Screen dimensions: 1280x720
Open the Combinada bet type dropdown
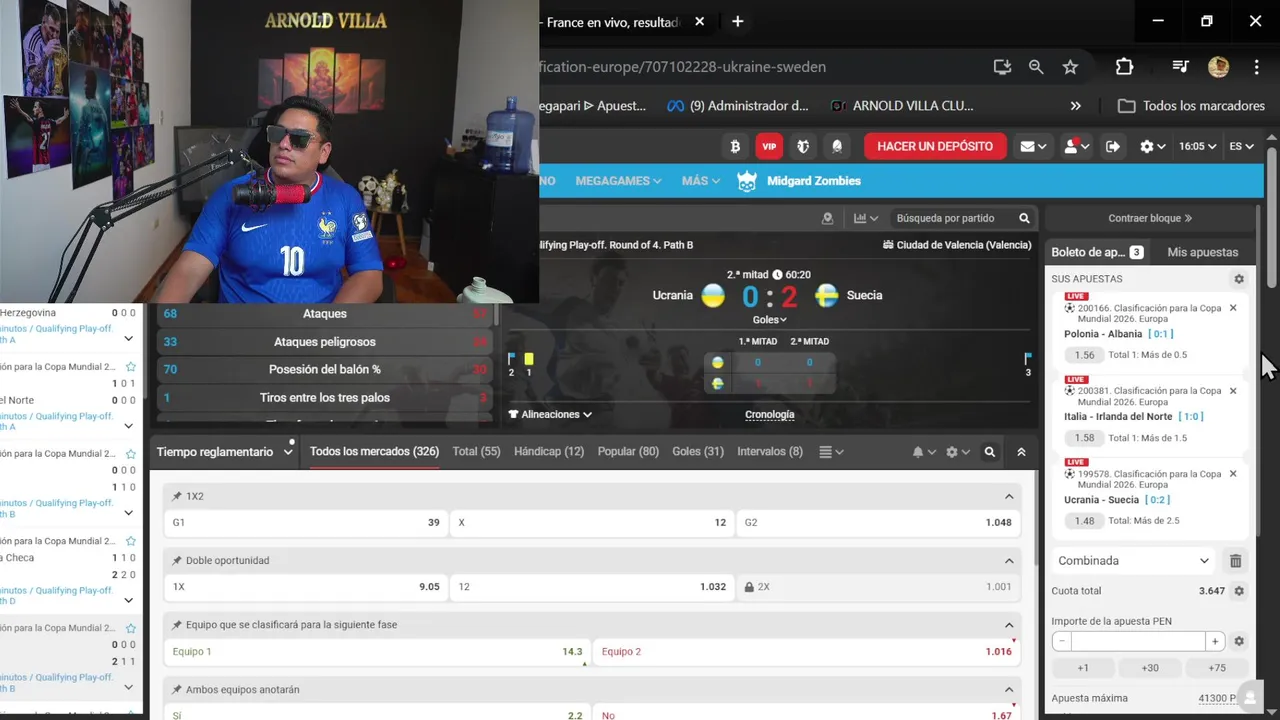pyautogui.click(x=1134, y=561)
